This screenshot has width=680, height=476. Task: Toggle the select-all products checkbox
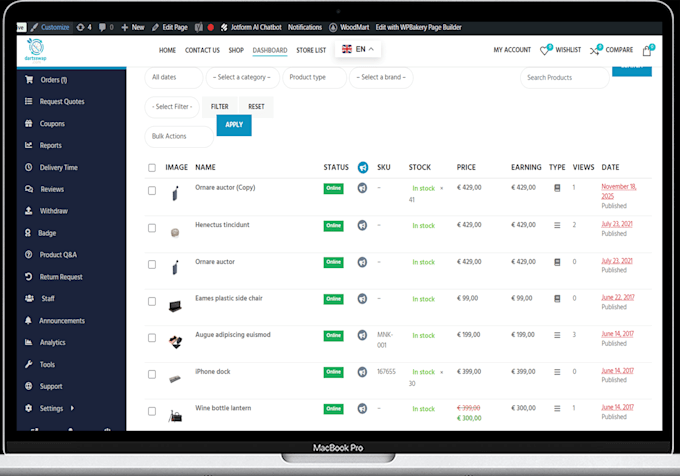coord(152,168)
